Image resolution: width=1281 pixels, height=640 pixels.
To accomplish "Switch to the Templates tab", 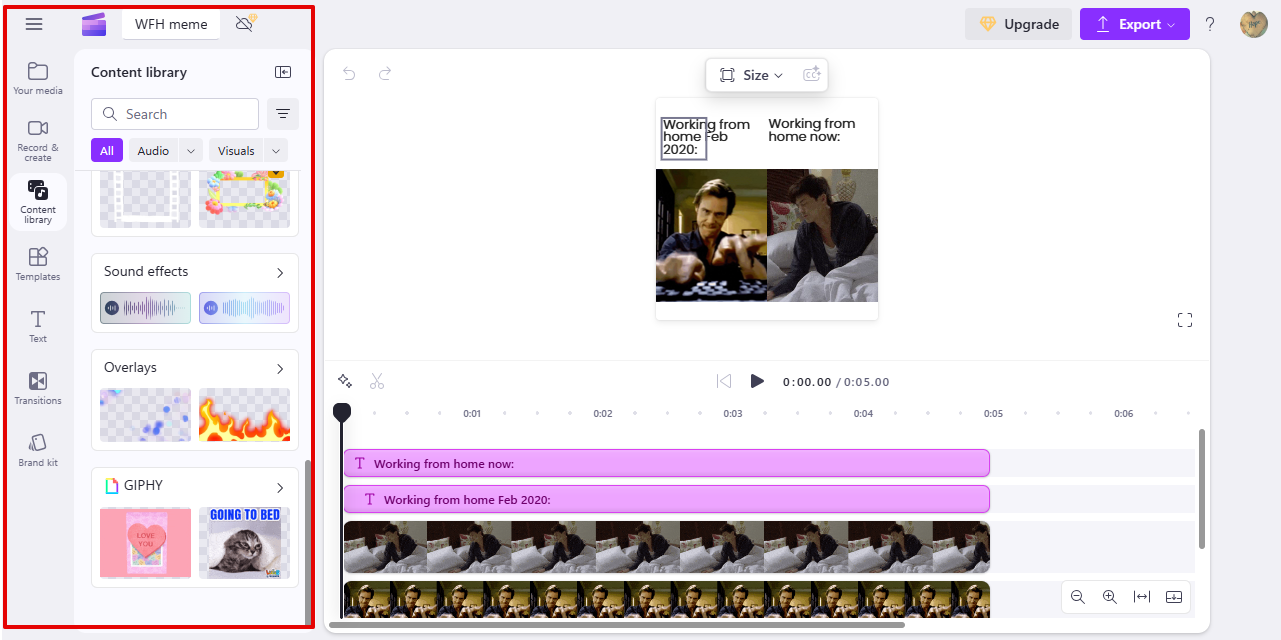I will (x=37, y=262).
